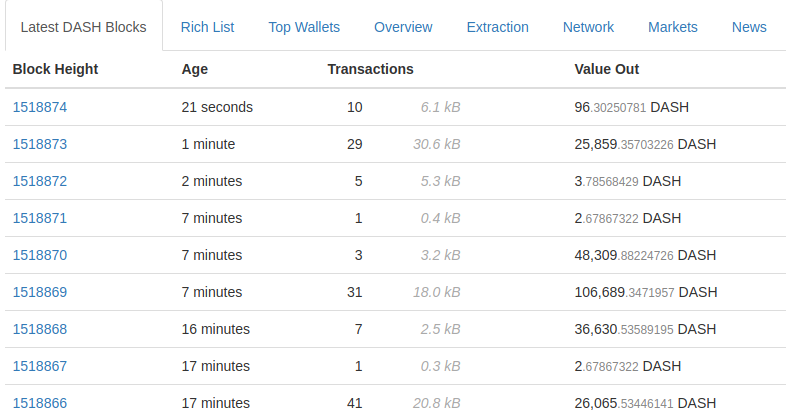Select the '1 minute' age cell
The width and height of the screenshot is (786, 416).
208,144
